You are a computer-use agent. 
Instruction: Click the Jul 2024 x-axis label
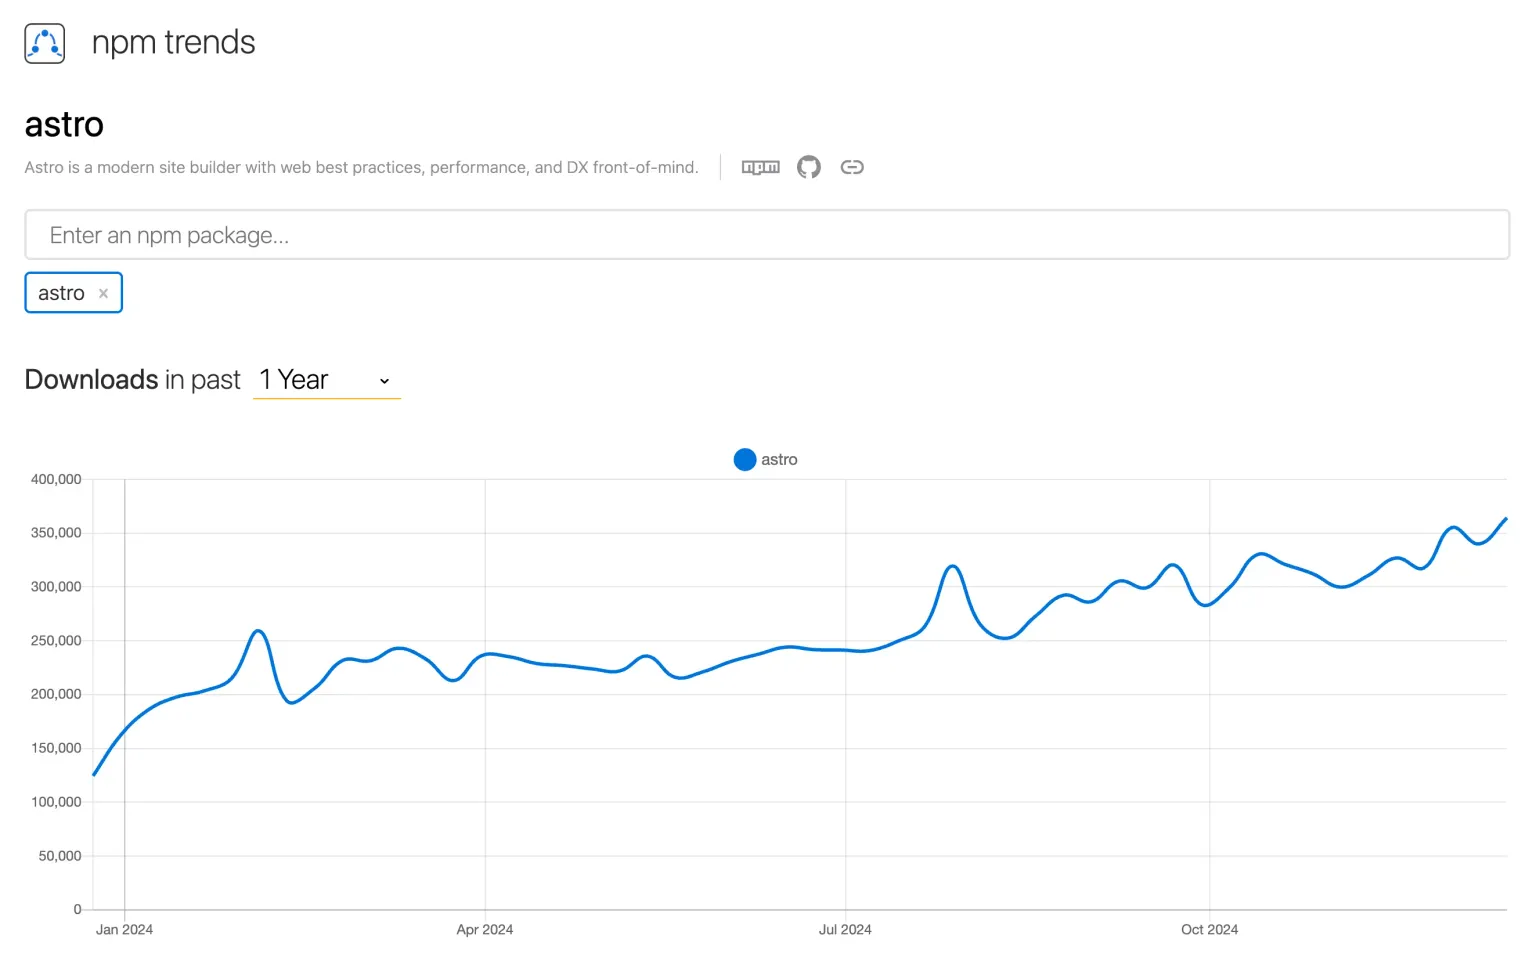(x=845, y=930)
